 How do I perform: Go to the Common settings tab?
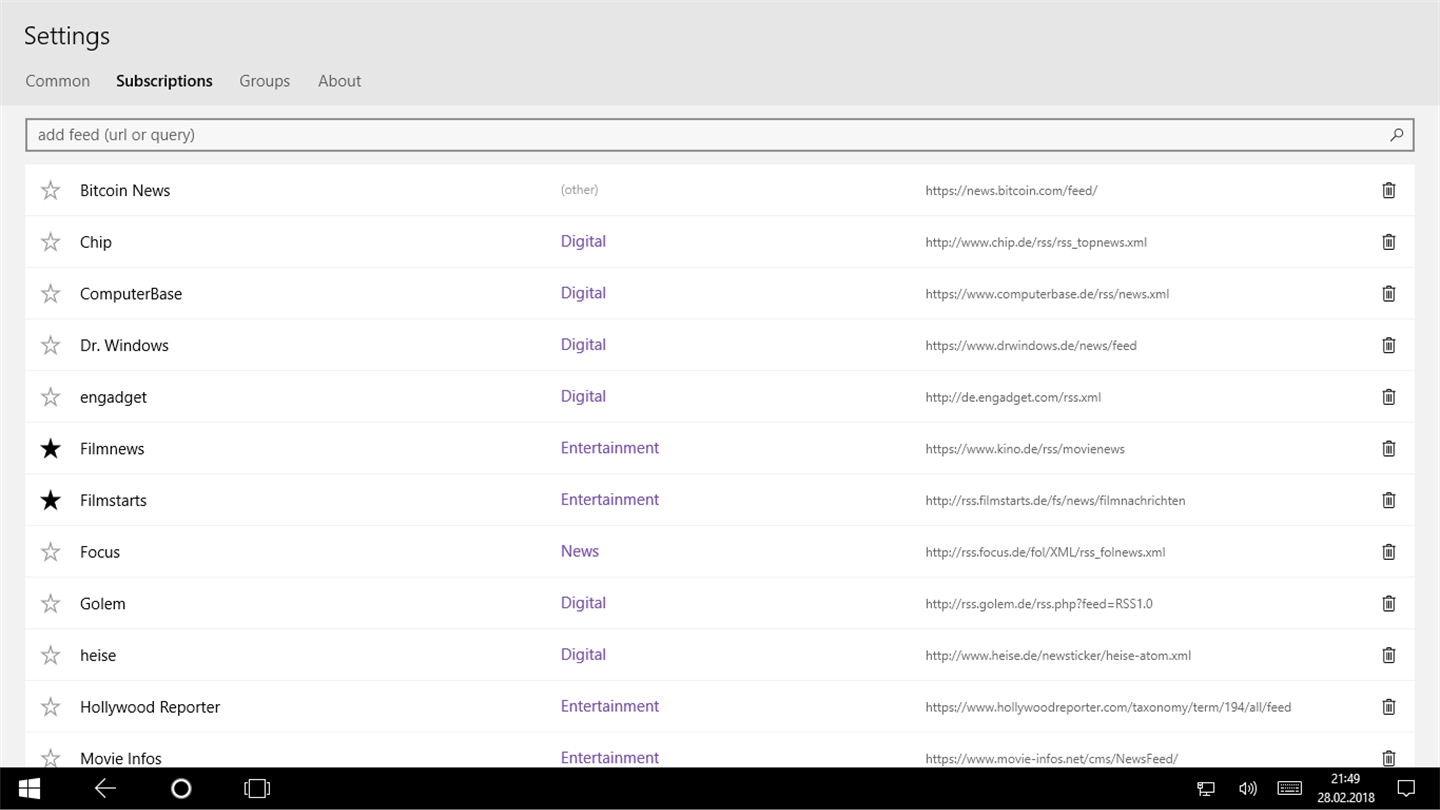click(x=57, y=81)
